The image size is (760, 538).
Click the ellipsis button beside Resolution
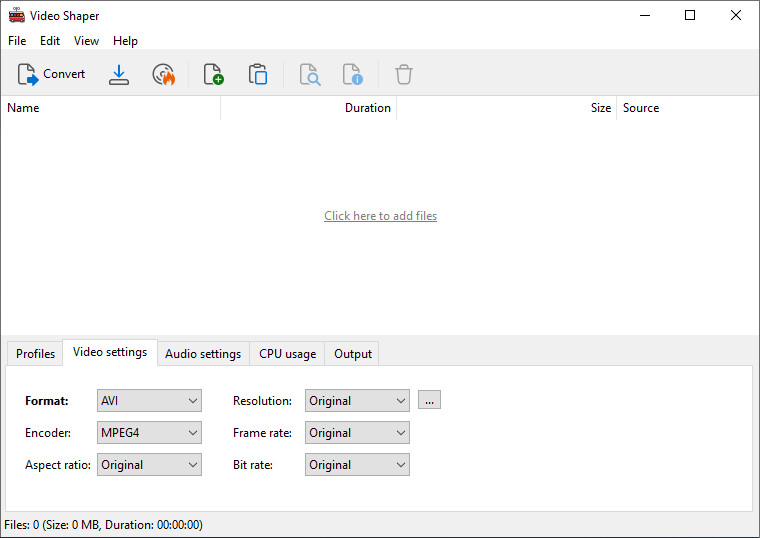click(x=429, y=400)
